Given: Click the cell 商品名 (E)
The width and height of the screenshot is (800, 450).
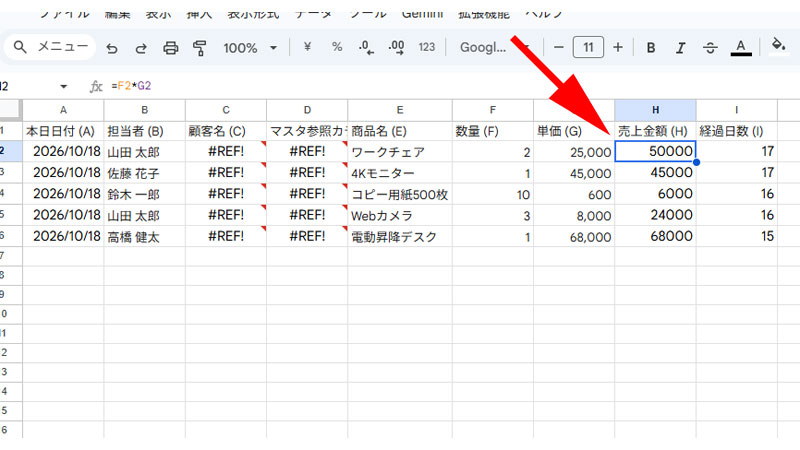Looking at the screenshot, I should 400,131.
